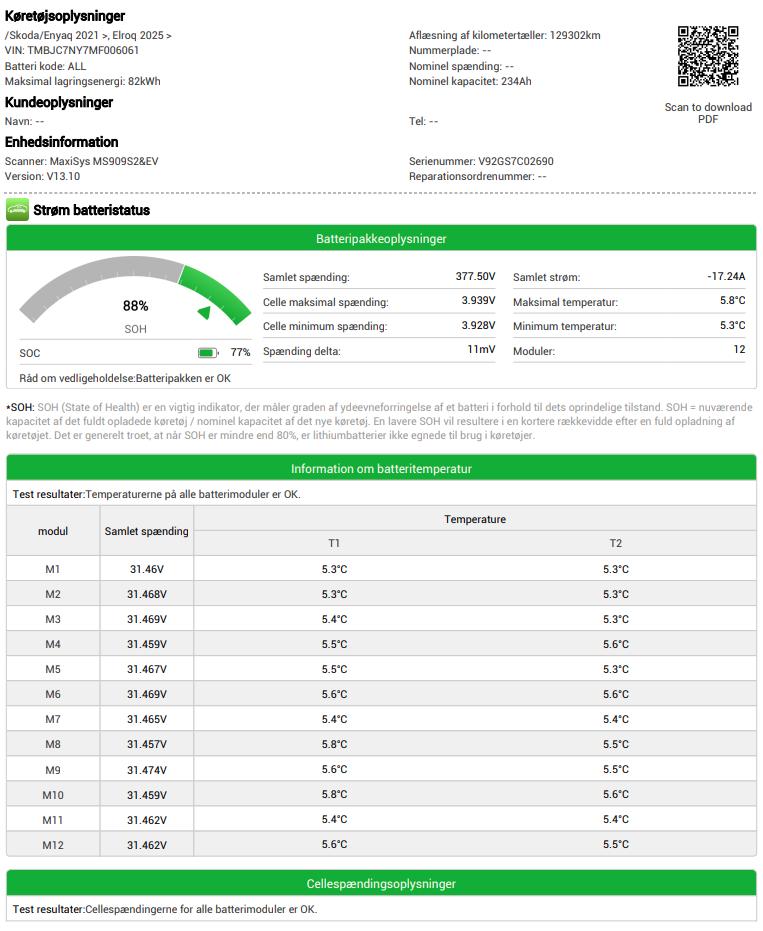Click the green pointer arrow on SOH gauge
Screen dimensions: 763x931
click(204, 313)
